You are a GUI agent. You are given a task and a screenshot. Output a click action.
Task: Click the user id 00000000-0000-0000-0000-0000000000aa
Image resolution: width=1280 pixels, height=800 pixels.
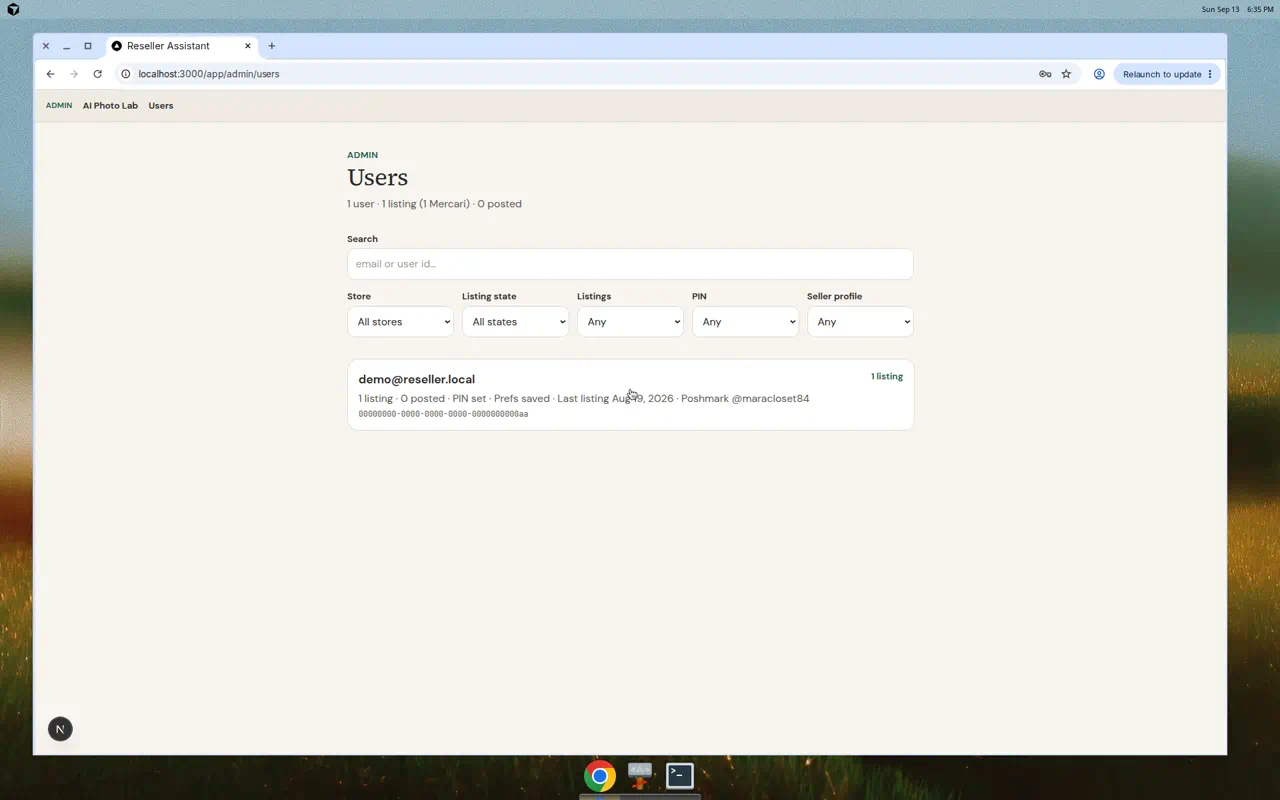coord(443,414)
